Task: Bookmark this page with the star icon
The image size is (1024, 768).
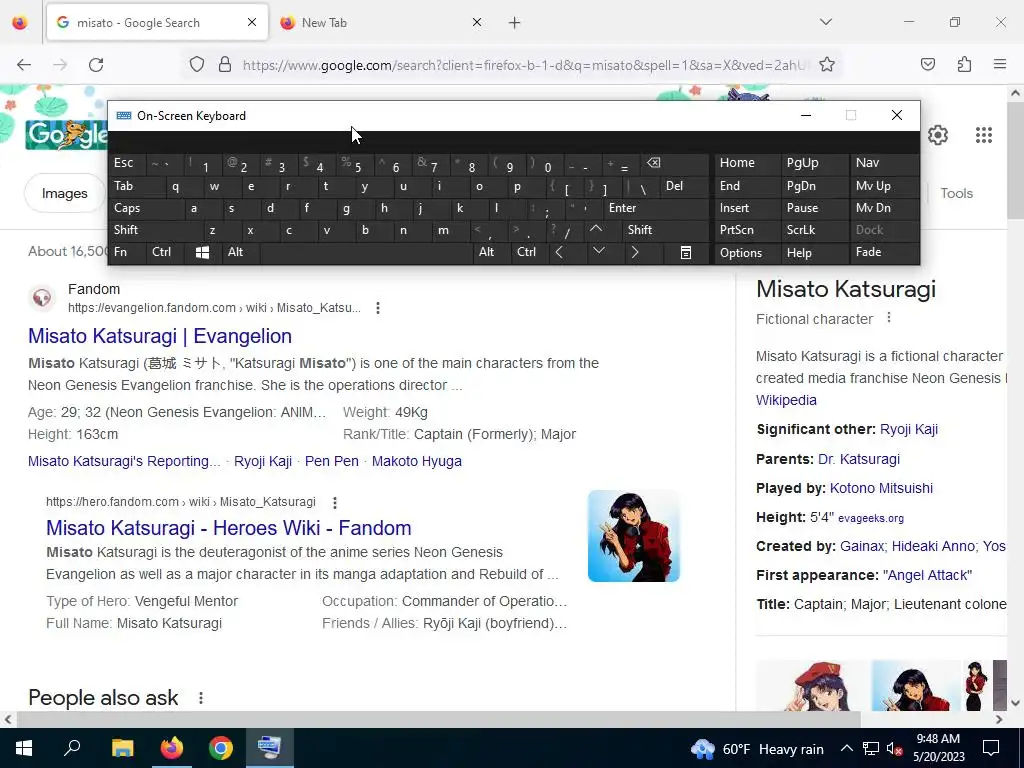Action: pyautogui.click(x=827, y=65)
